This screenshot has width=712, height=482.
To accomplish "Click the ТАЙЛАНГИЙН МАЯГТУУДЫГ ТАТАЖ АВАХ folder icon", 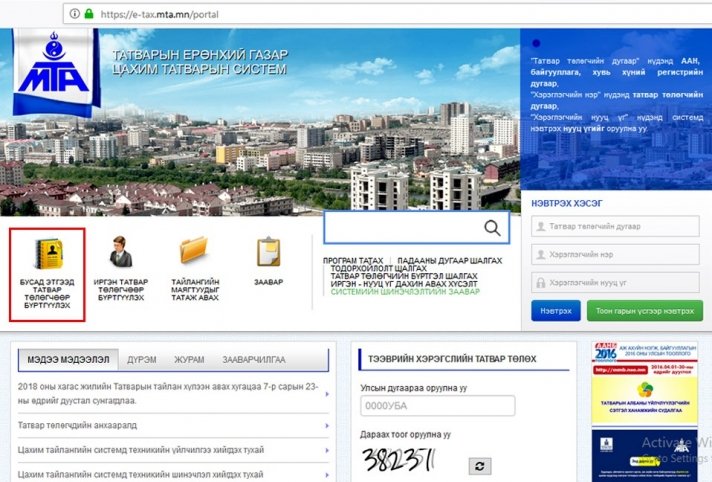I will coord(193,250).
